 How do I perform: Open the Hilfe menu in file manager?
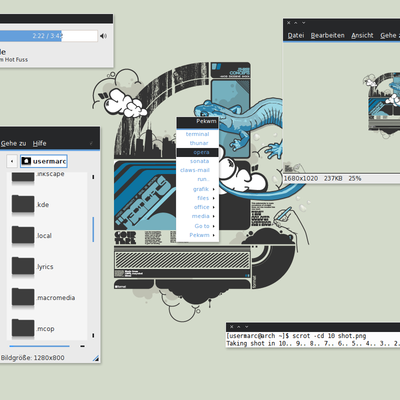pos(39,143)
